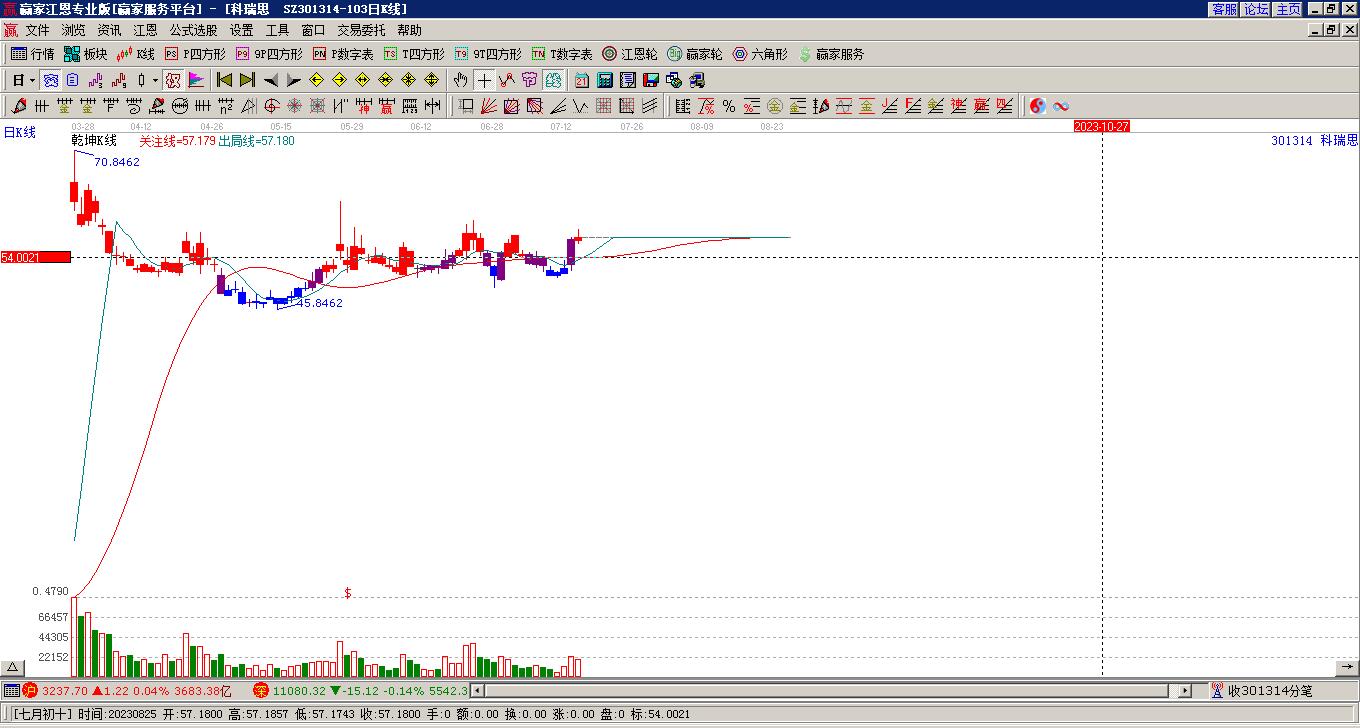Click the save floppy disk icon
The image size is (1360, 728).
[x=651, y=80]
